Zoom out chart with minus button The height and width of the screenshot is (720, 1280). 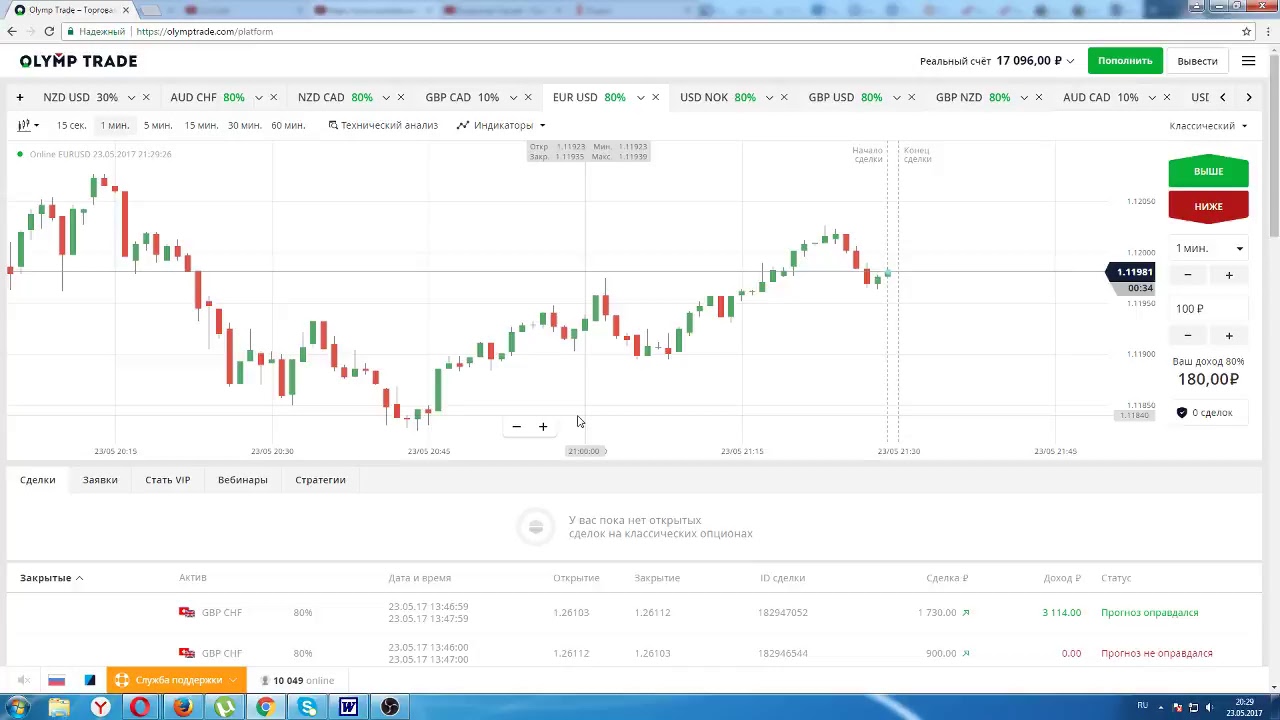point(516,427)
